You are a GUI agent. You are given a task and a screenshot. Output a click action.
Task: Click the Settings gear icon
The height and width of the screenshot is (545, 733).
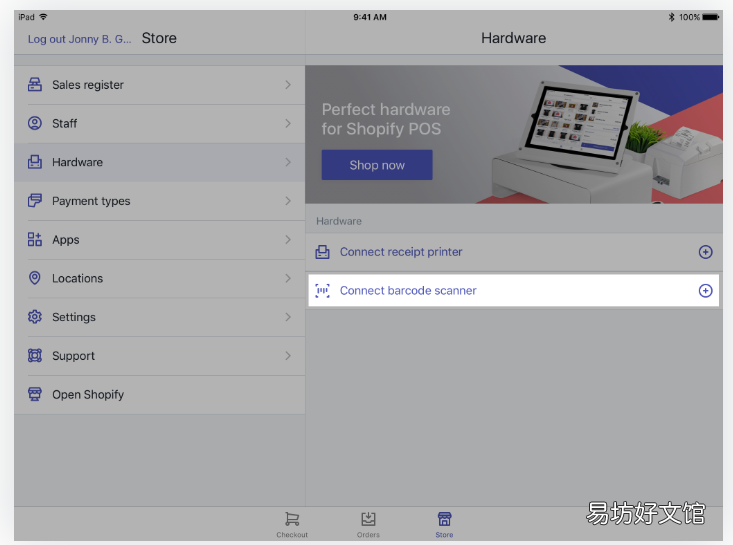click(35, 316)
